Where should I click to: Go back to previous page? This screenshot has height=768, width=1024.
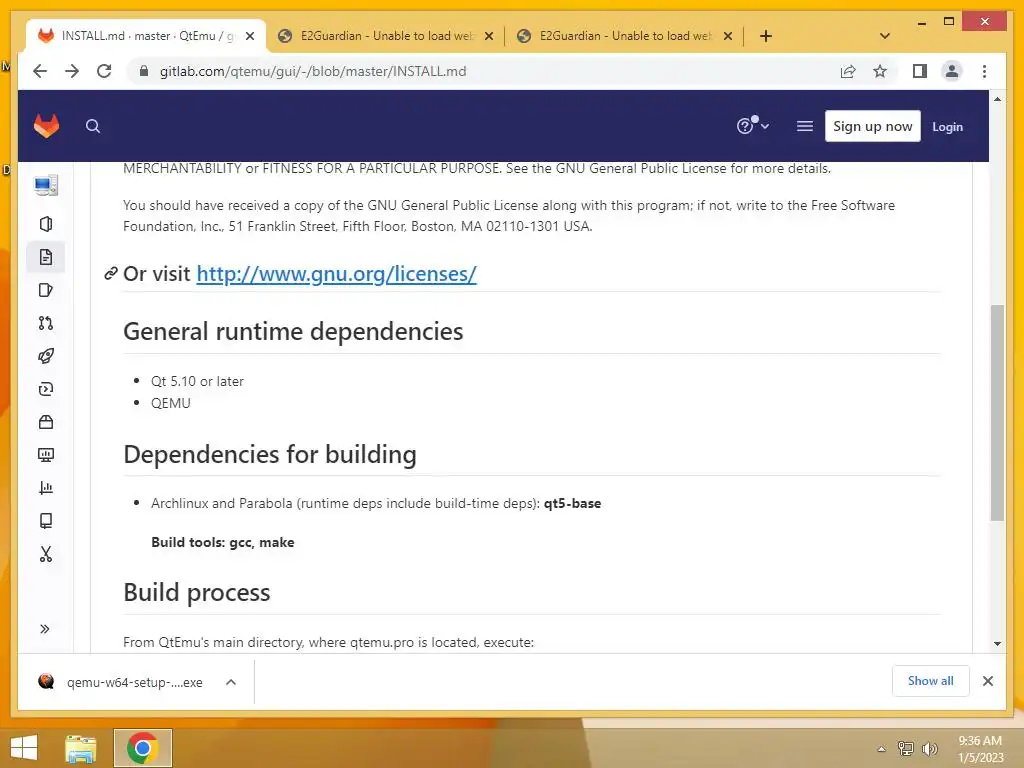coord(40,71)
